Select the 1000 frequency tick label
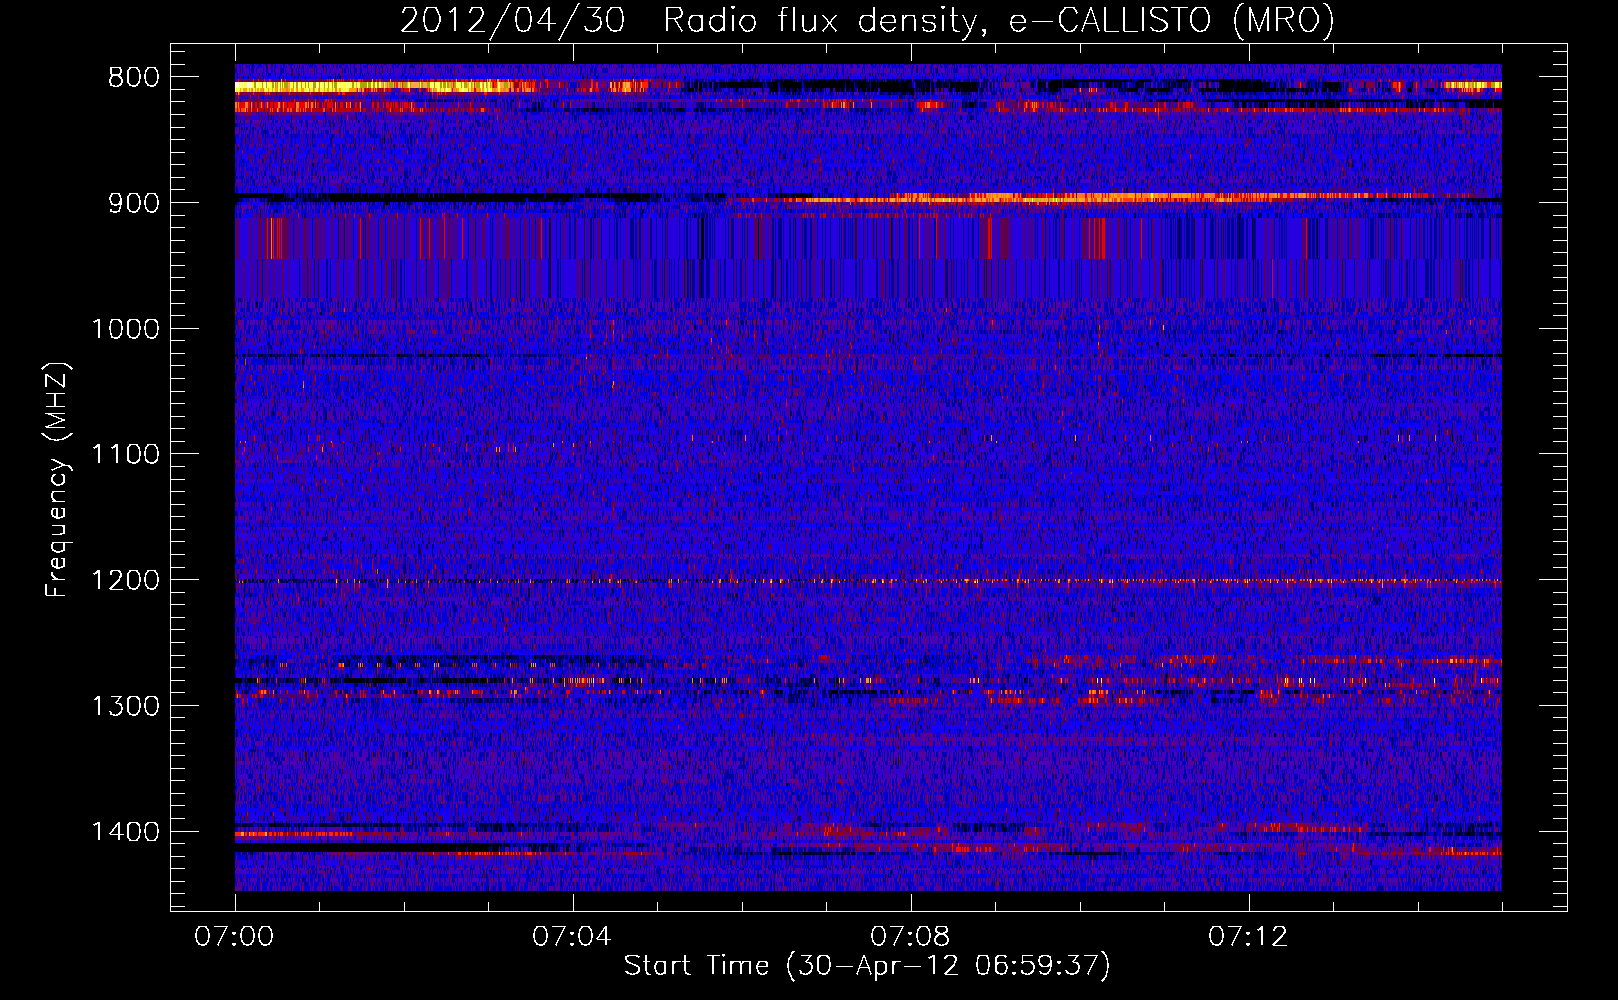 pos(125,329)
